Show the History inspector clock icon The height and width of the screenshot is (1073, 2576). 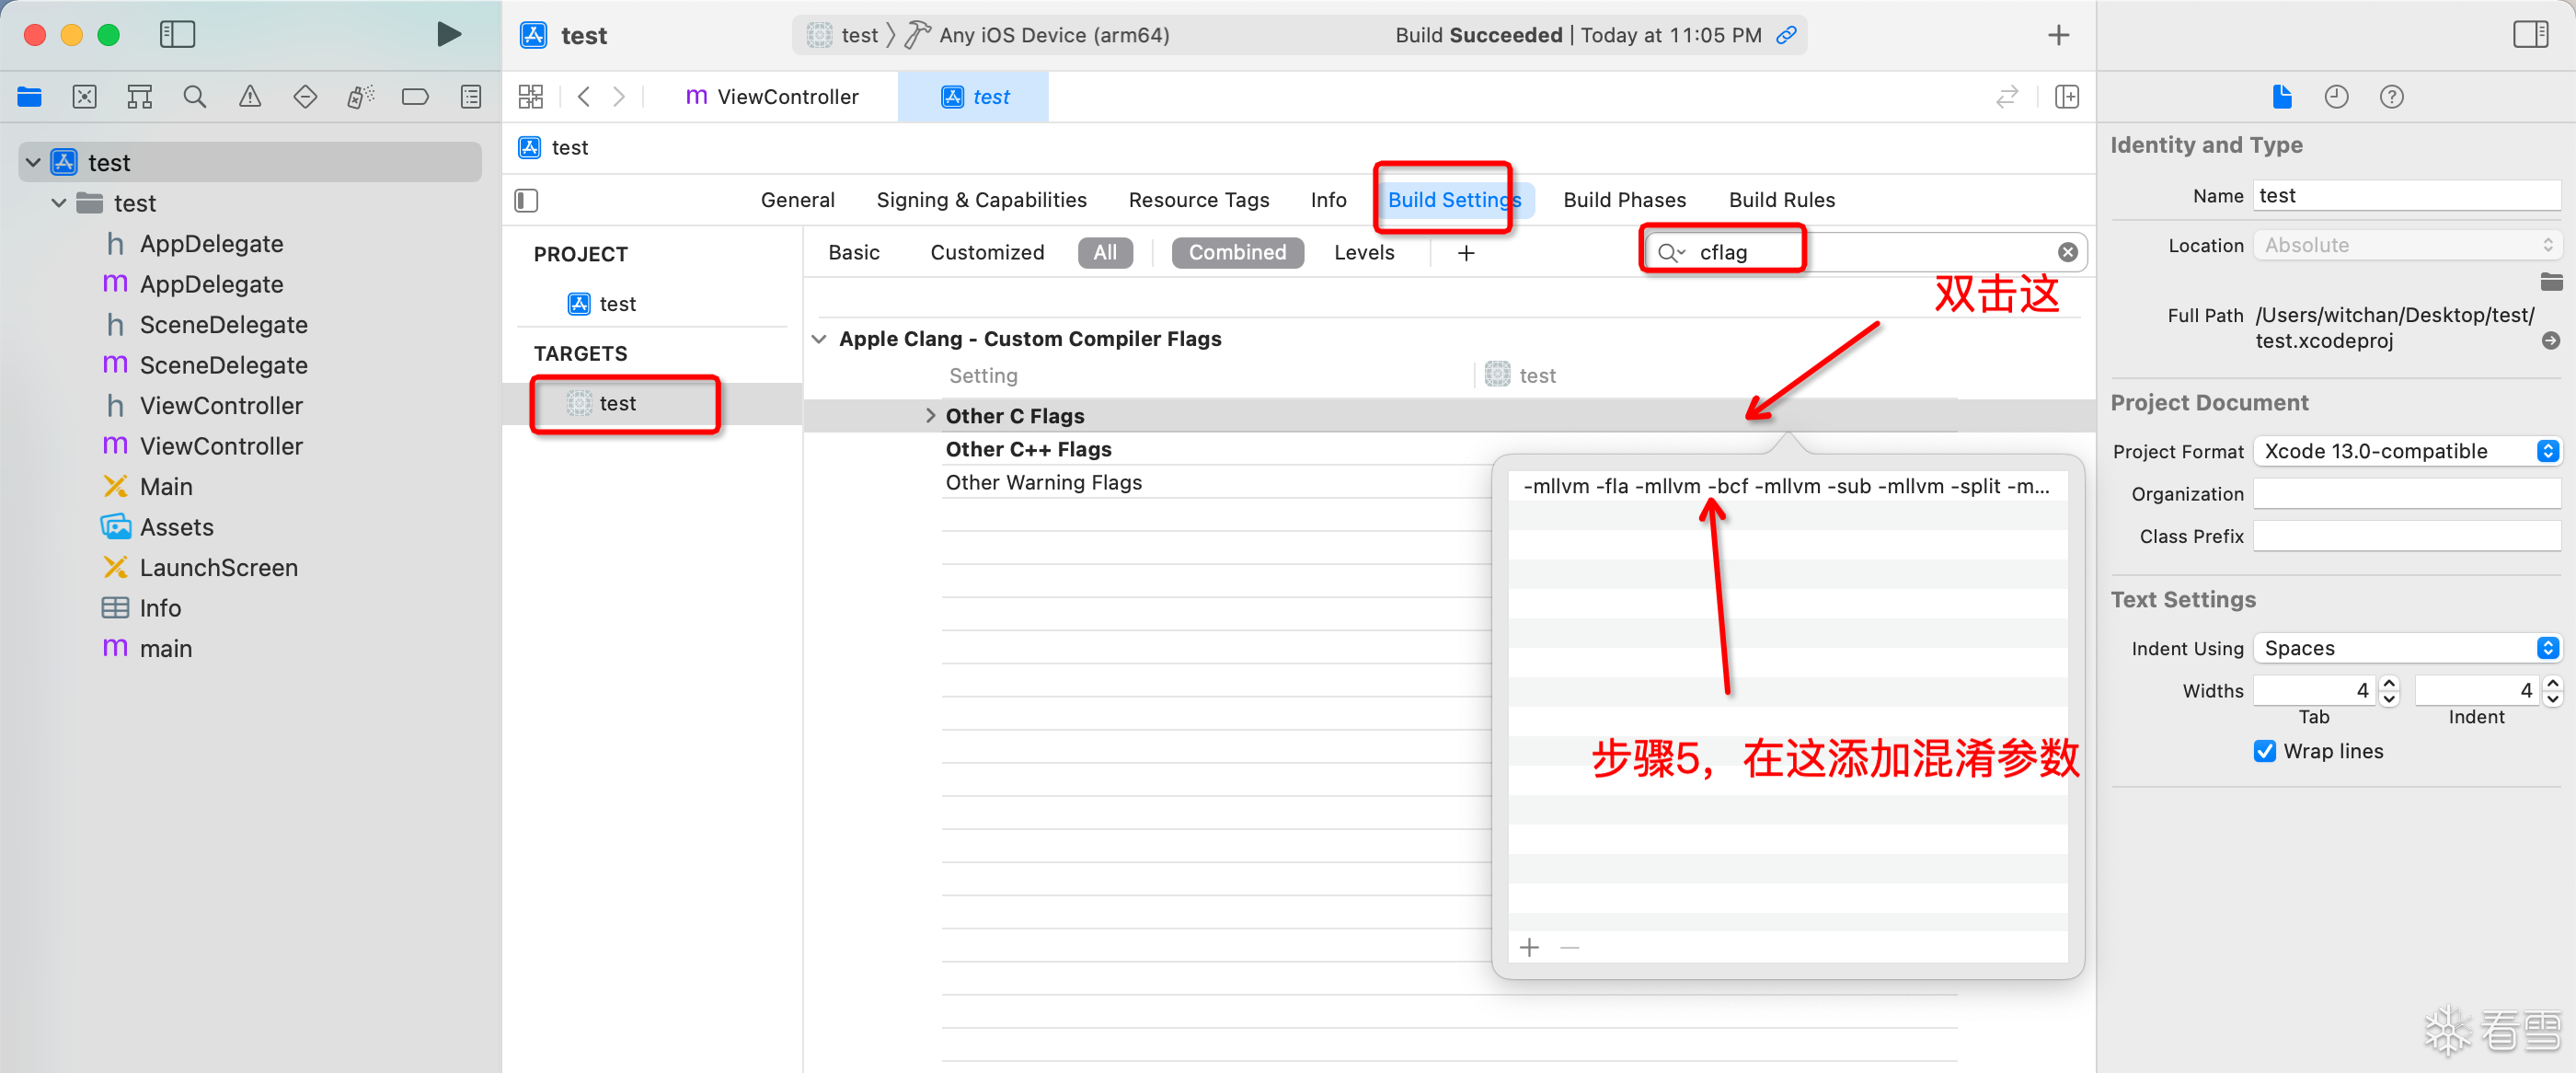click(x=2336, y=97)
